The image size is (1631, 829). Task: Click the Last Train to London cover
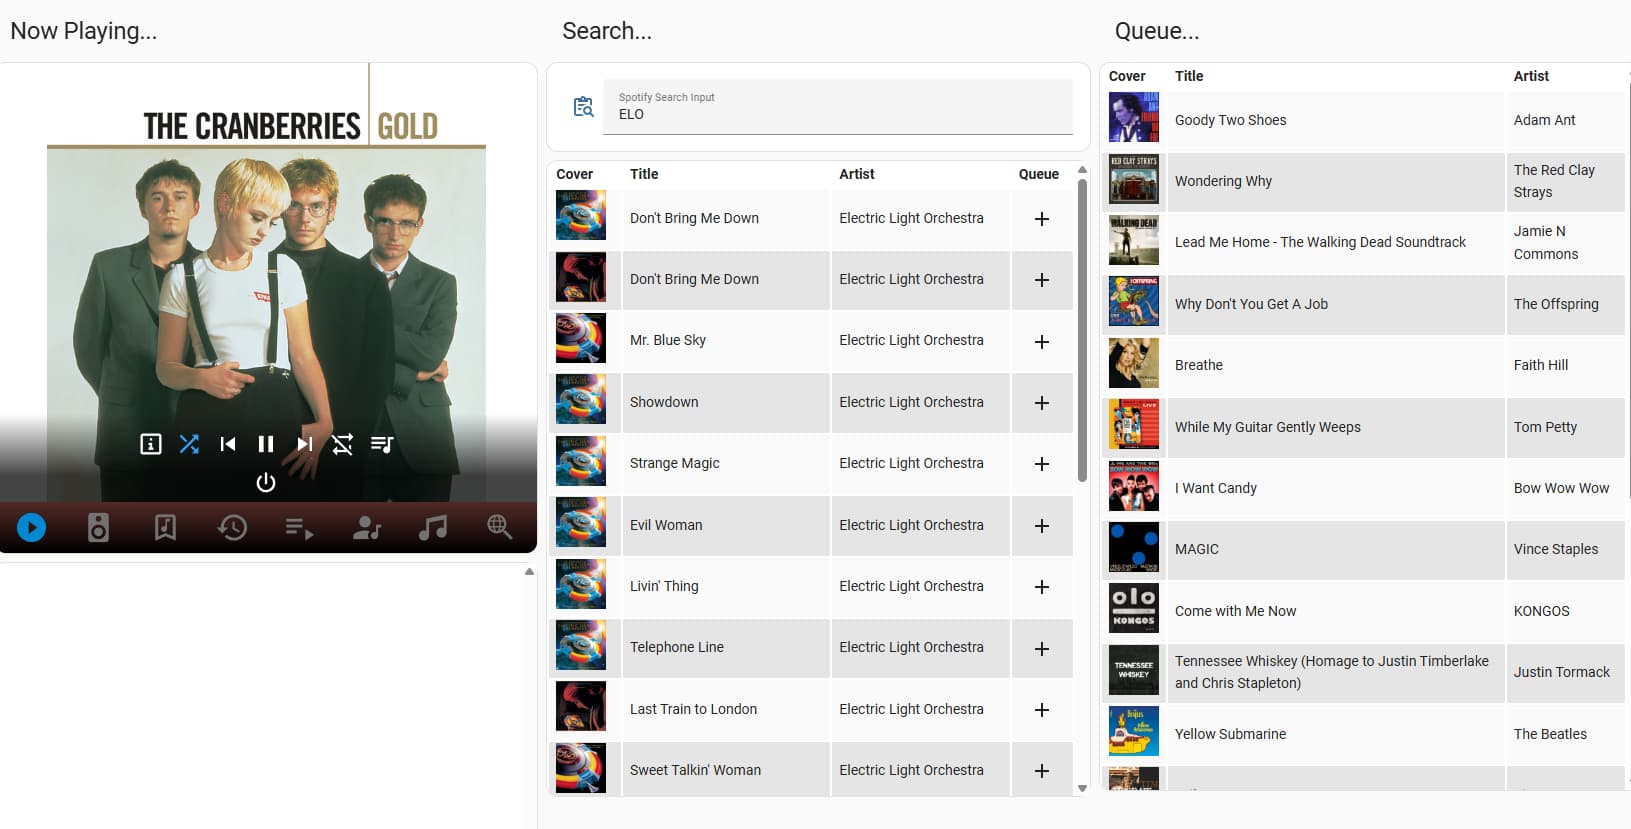(x=581, y=706)
